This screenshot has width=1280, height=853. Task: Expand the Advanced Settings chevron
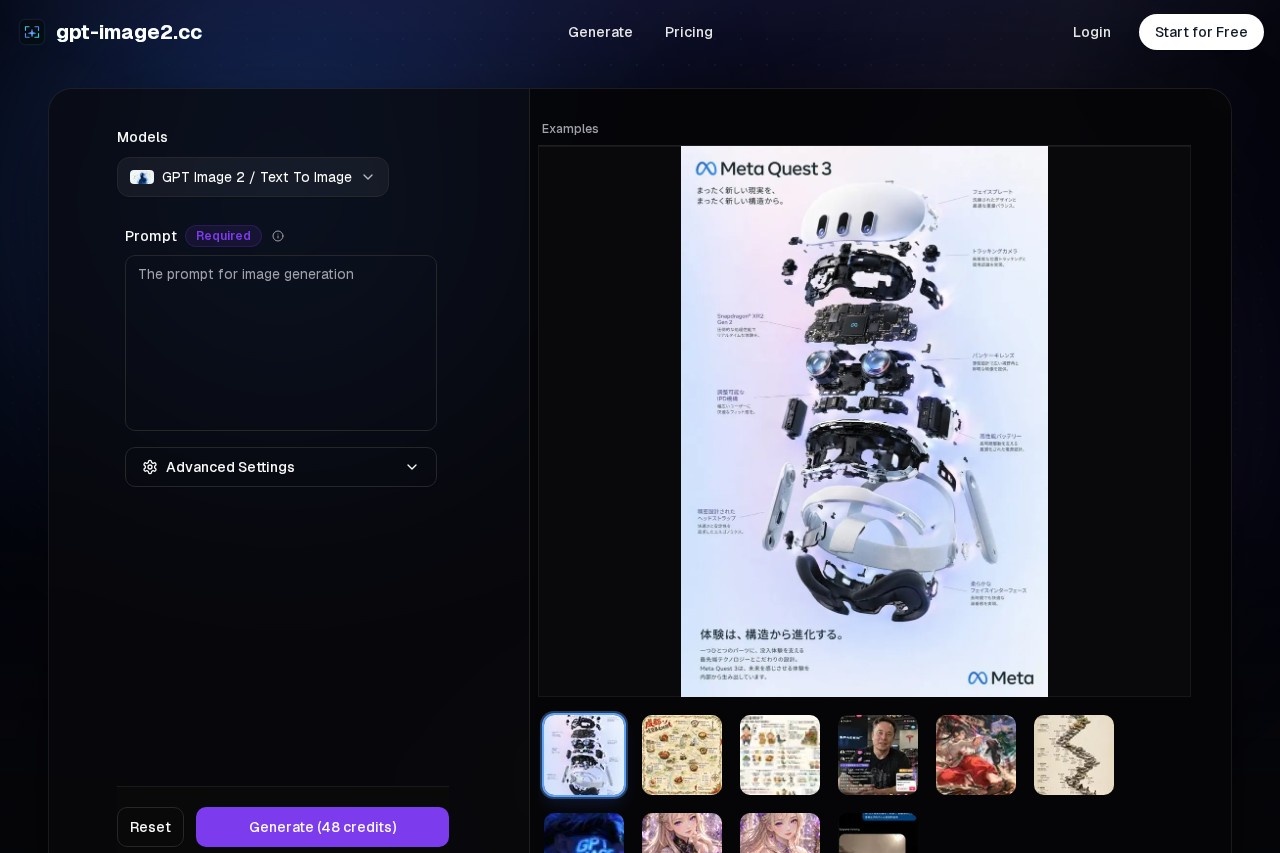pos(412,467)
